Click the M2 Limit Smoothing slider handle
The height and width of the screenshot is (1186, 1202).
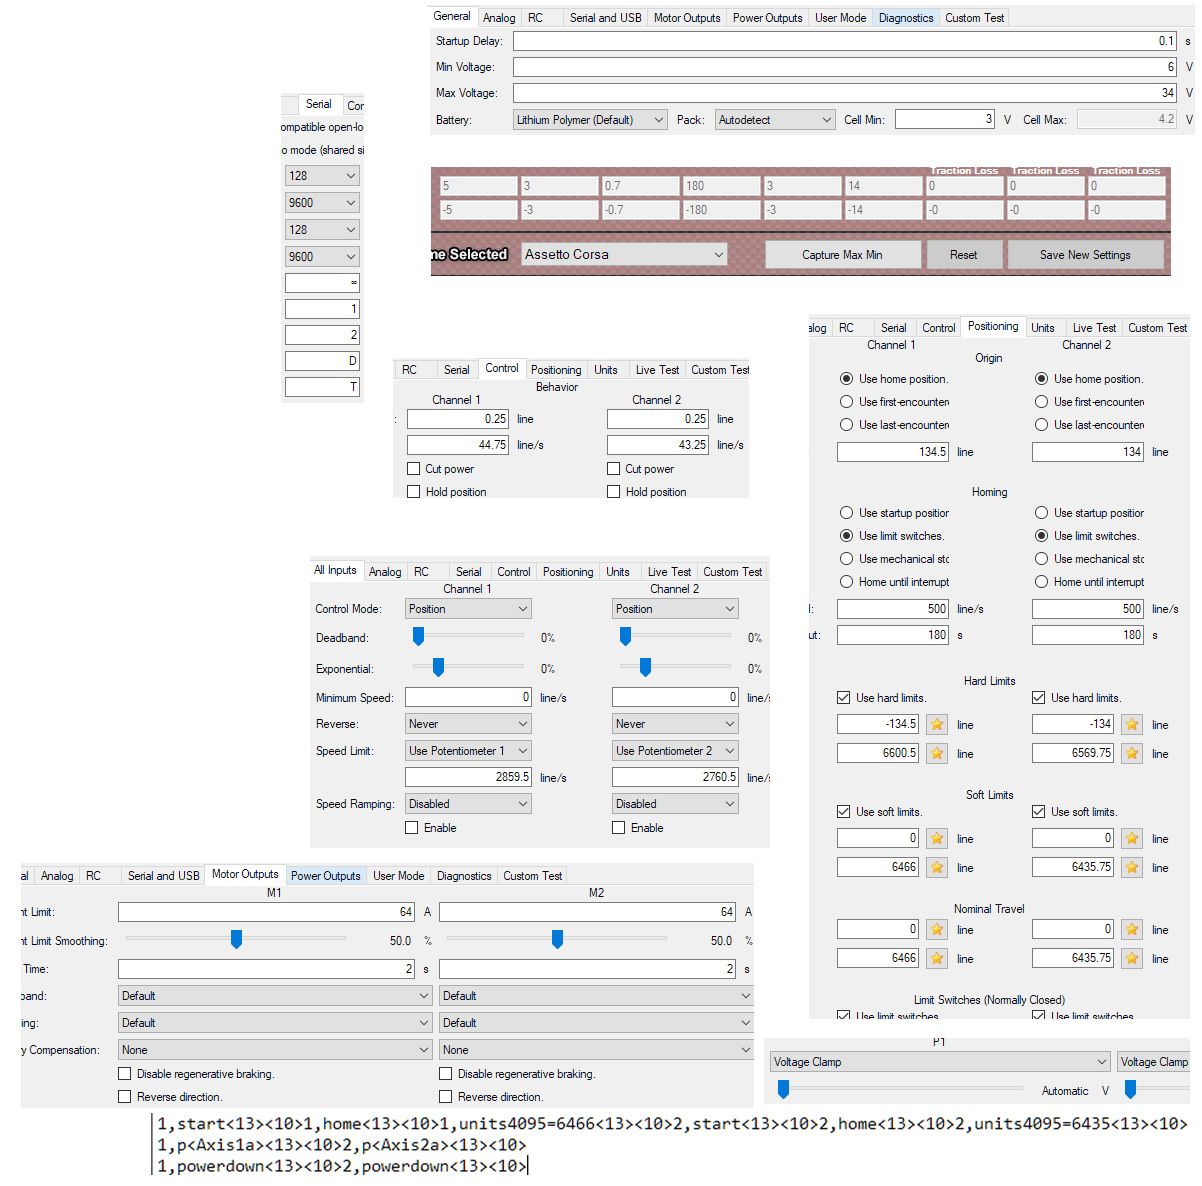pos(557,939)
